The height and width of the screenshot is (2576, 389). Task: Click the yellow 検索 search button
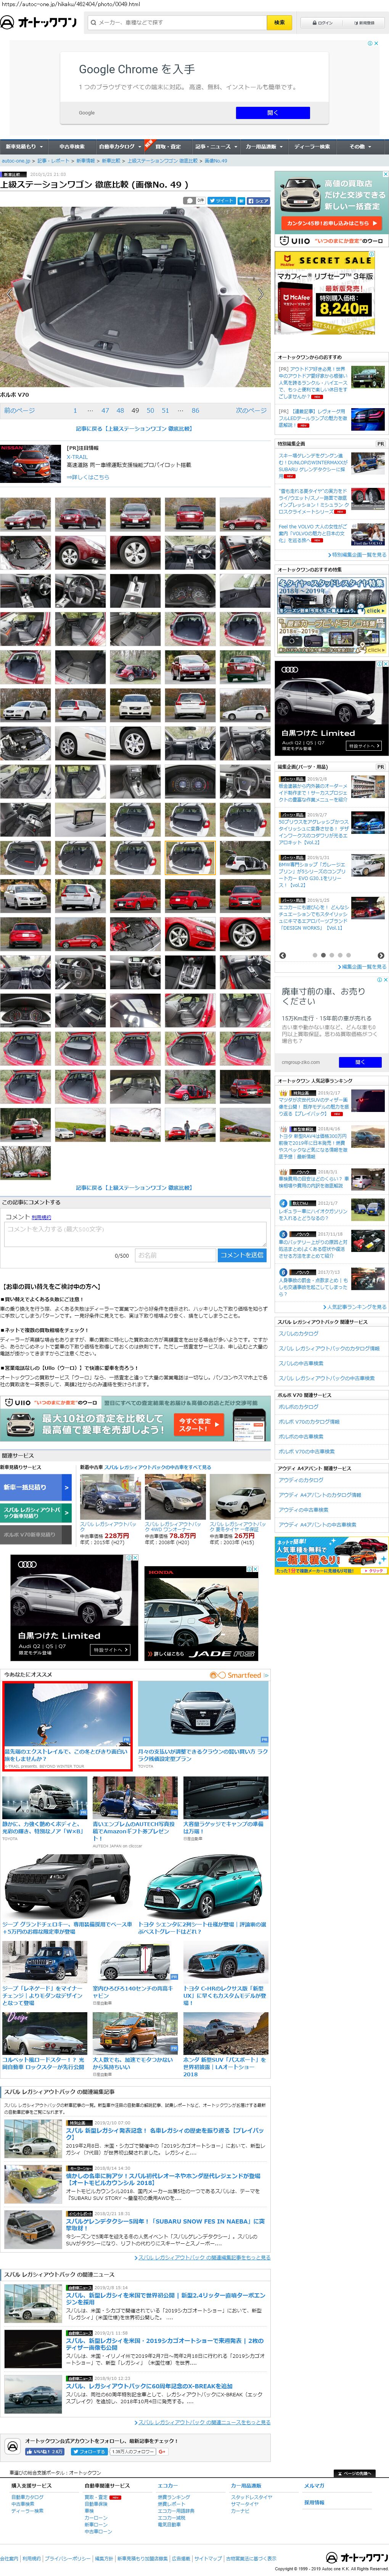279,22
